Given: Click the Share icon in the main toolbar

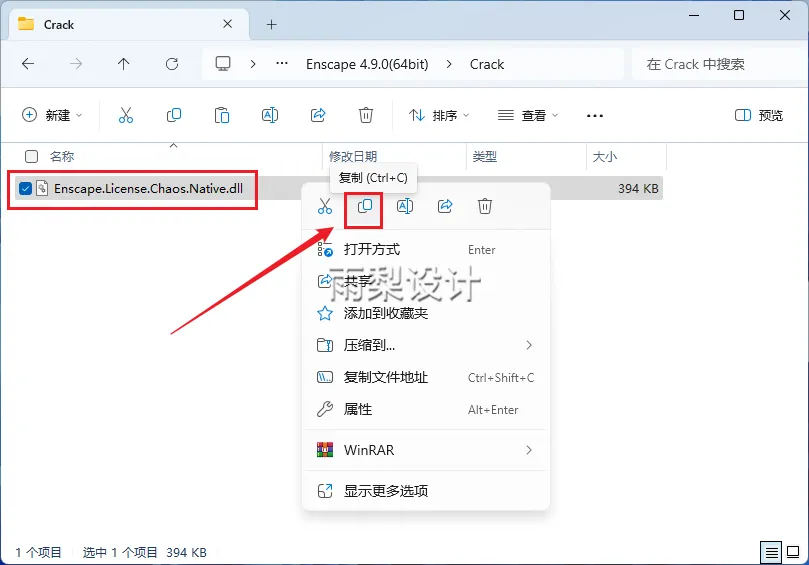Looking at the screenshot, I should coord(318,115).
